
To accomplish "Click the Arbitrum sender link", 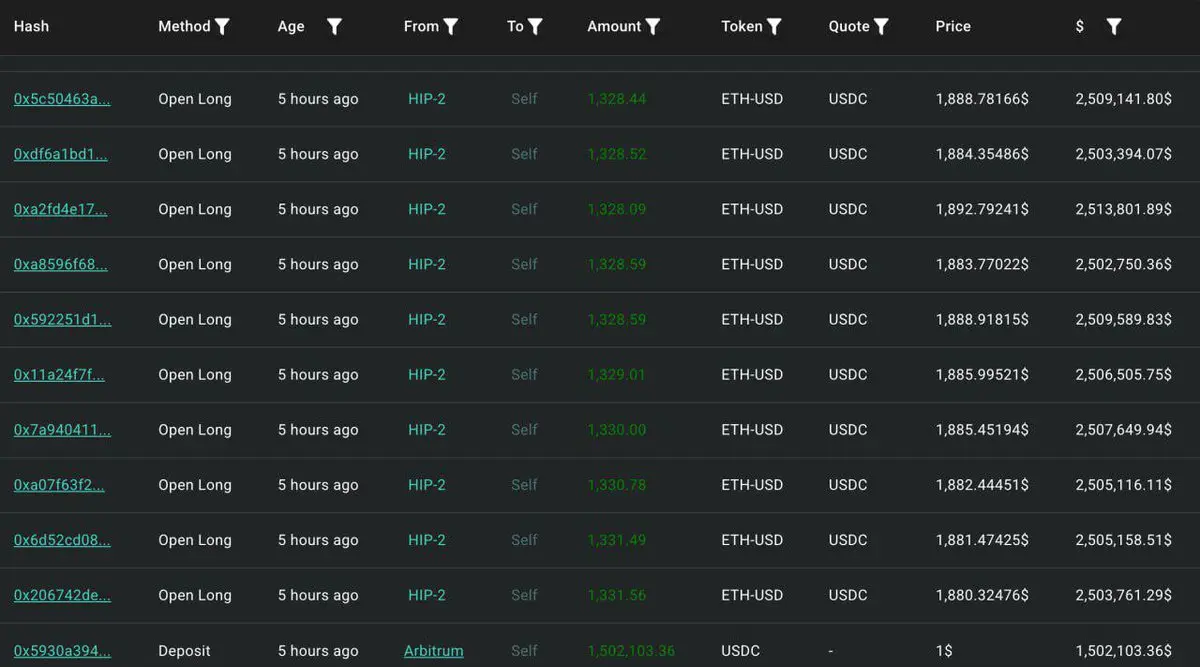I will click(434, 651).
